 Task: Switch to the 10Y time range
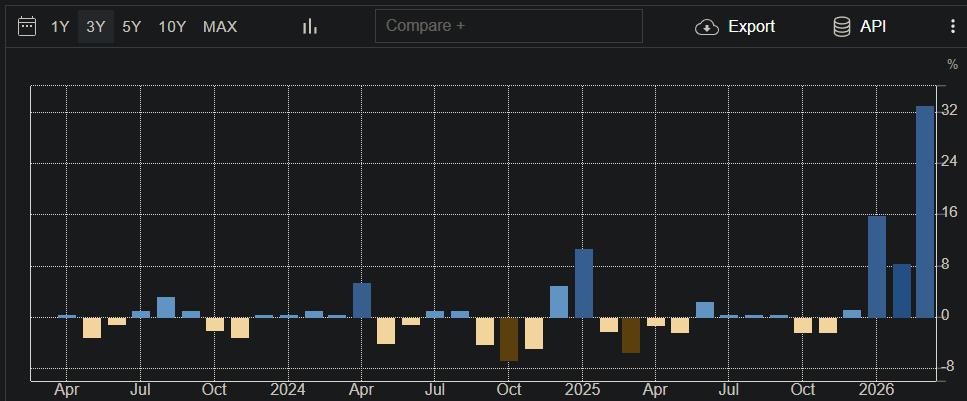[172, 27]
